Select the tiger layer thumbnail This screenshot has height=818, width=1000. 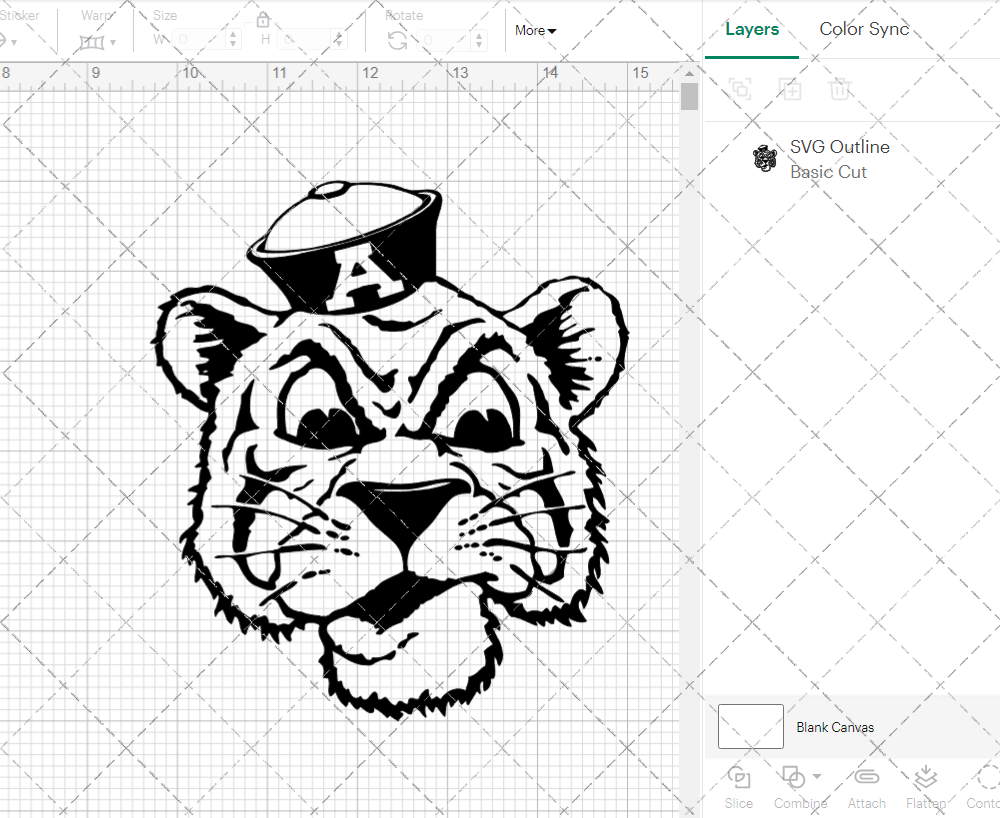pyautogui.click(x=765, y=158)
